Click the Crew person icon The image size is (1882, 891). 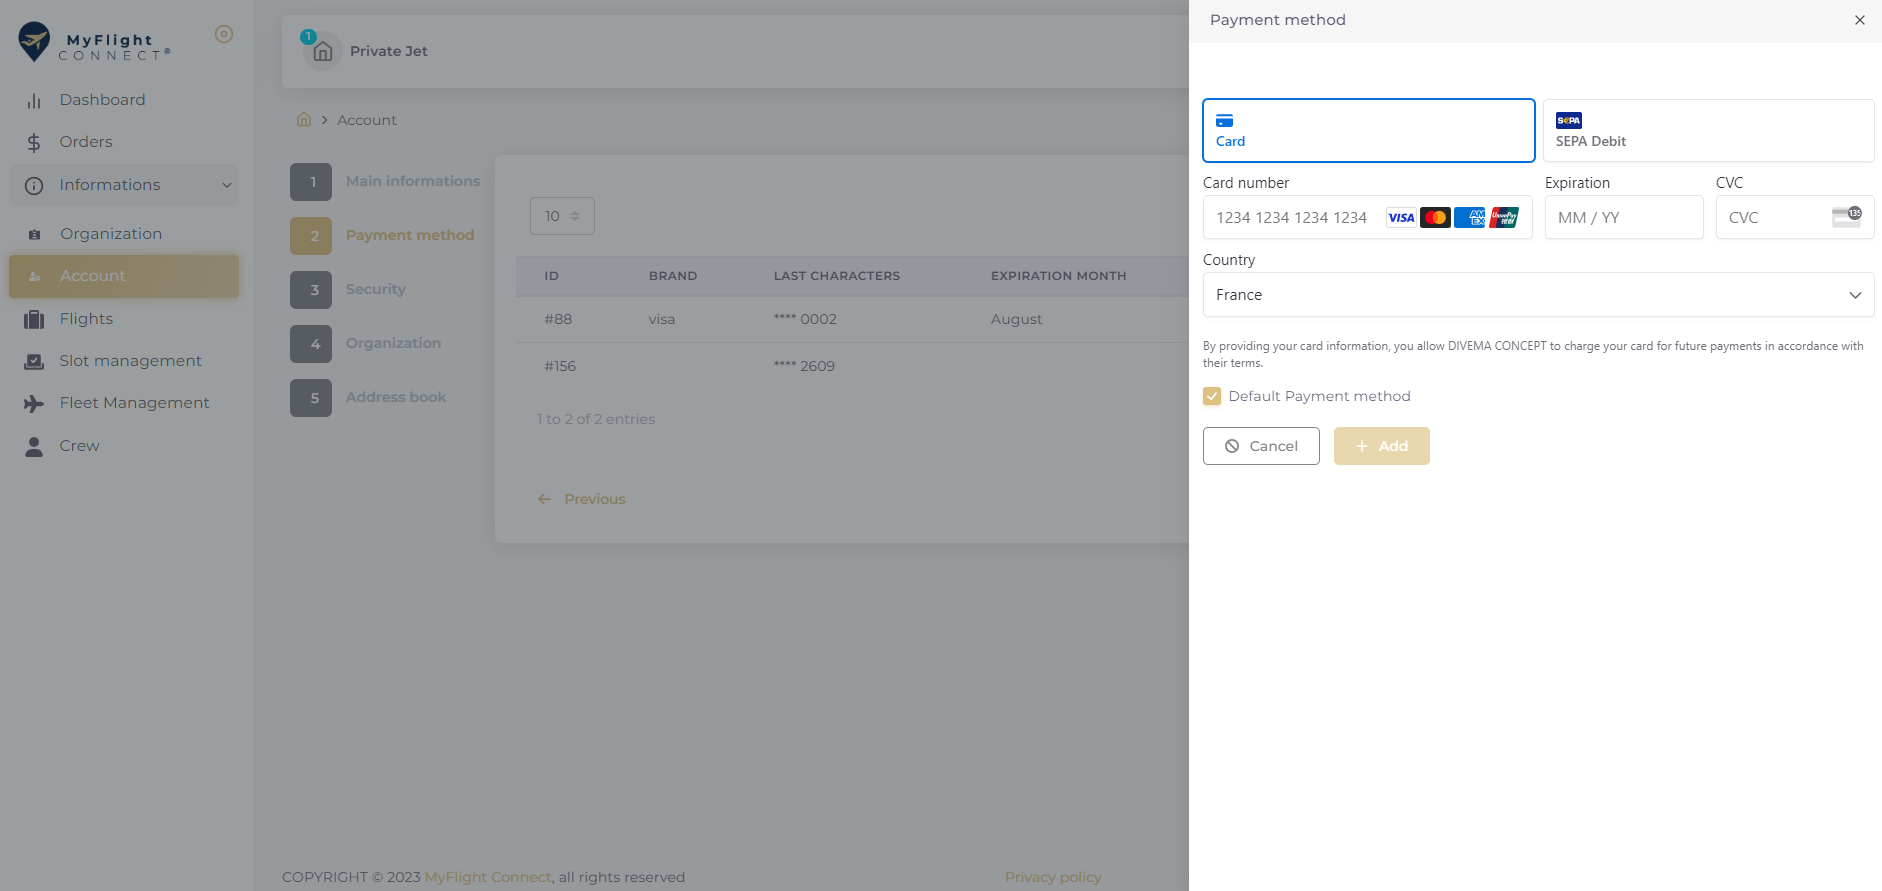[x=34, y=447]
